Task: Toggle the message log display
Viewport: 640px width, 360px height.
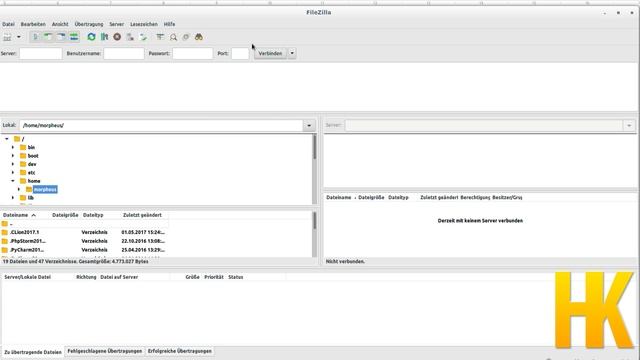Action: [x=36, y=37]
